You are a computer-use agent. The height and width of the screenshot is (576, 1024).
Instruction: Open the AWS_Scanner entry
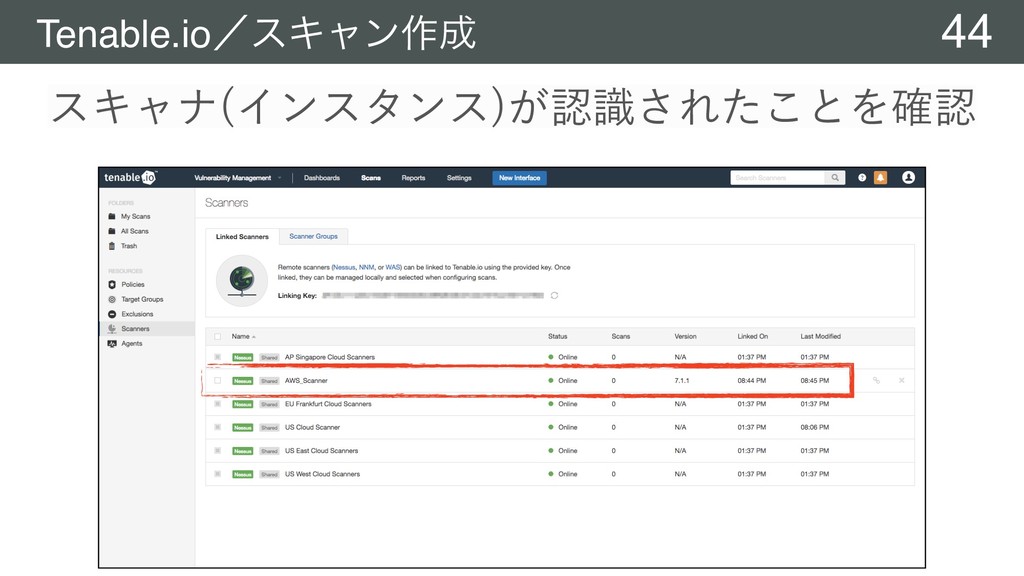coord(306,381)
